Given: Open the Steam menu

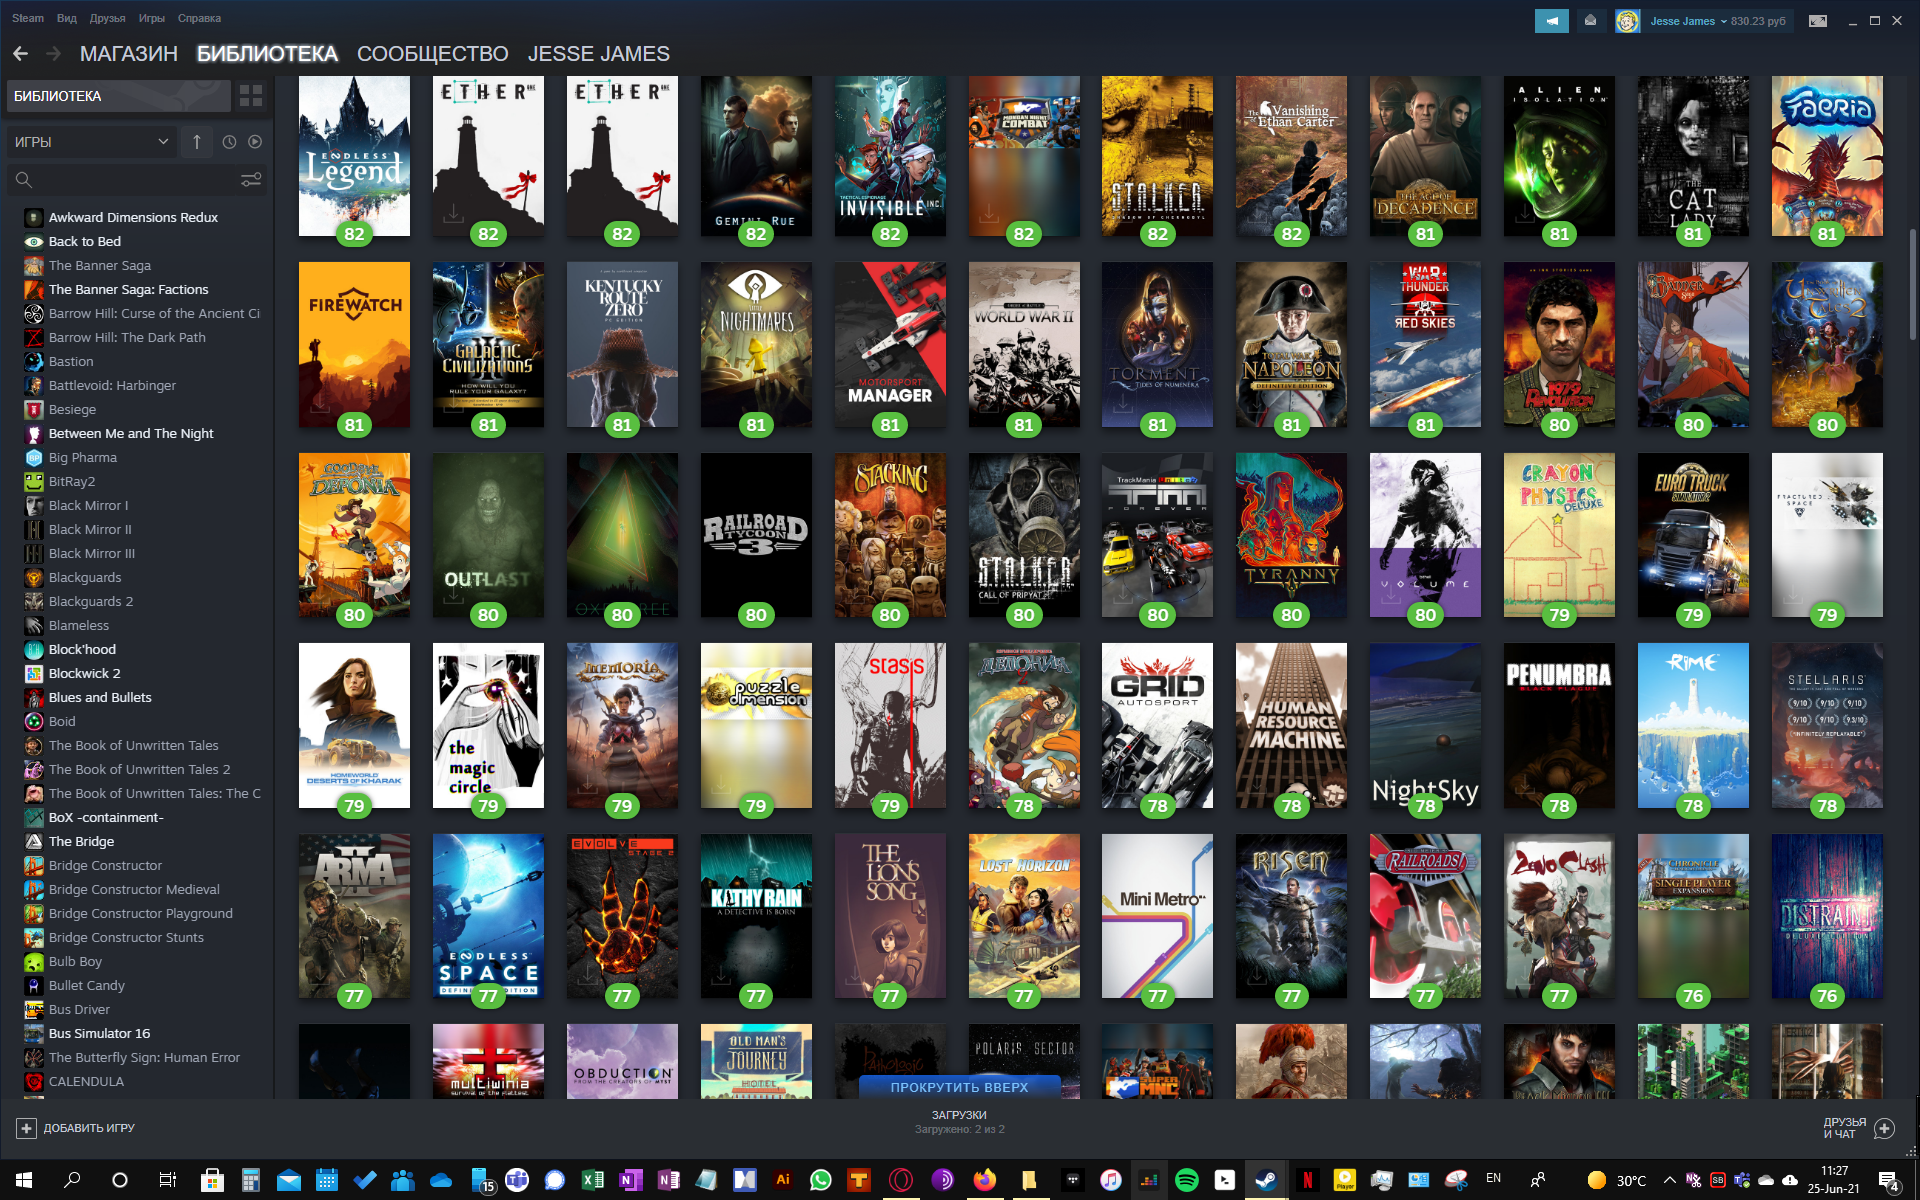Looking at the screenshot, I should click(x=28, y=18).
